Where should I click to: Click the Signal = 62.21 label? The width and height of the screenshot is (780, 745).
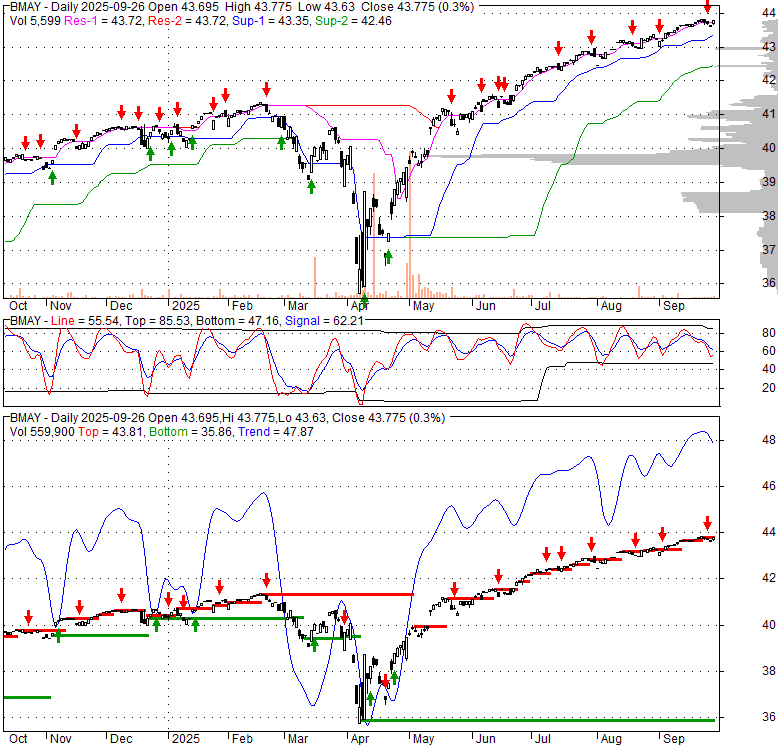pos(324,321)
